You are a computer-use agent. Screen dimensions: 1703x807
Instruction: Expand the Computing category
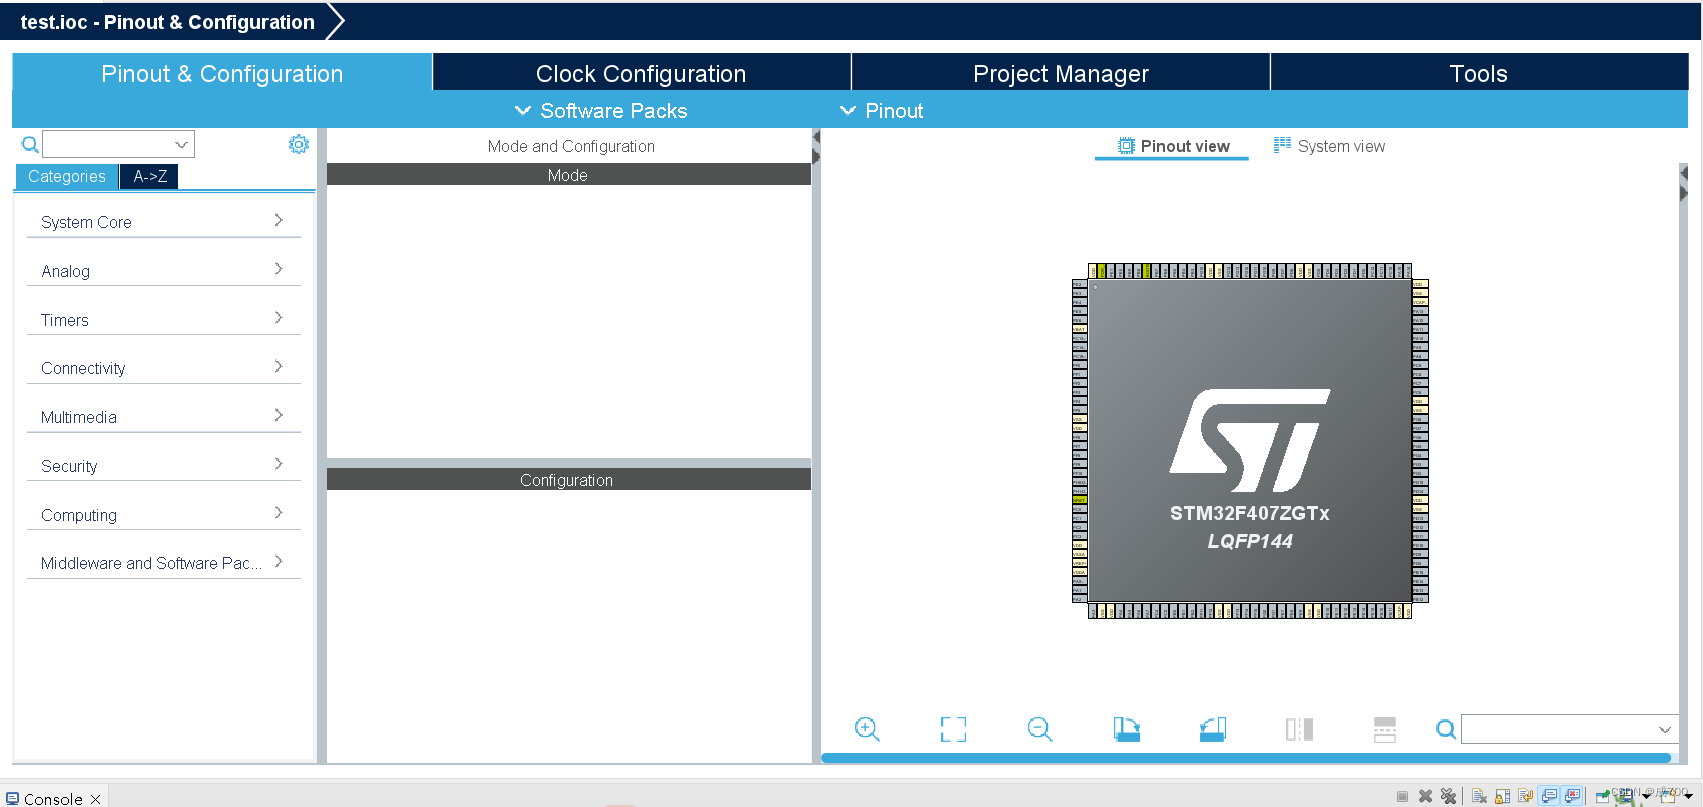pos(164,514)
